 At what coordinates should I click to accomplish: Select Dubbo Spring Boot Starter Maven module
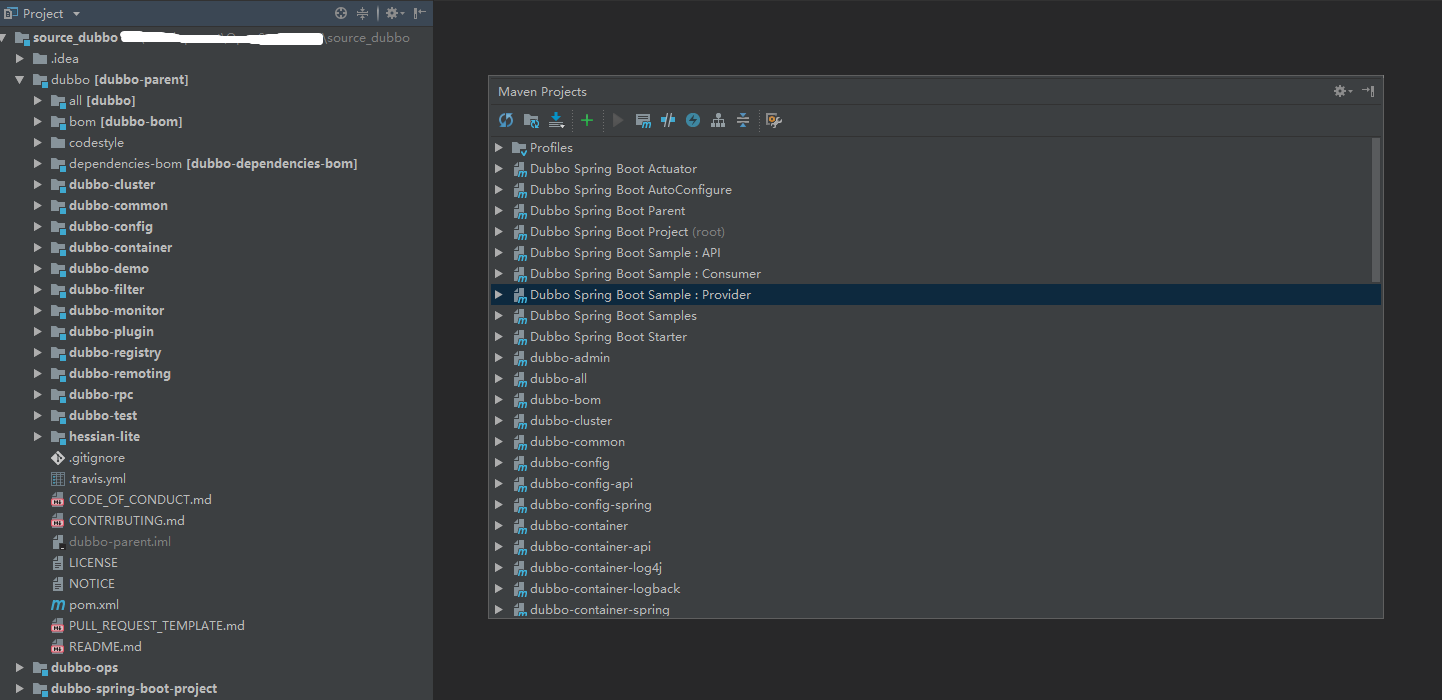click(608, 337)
